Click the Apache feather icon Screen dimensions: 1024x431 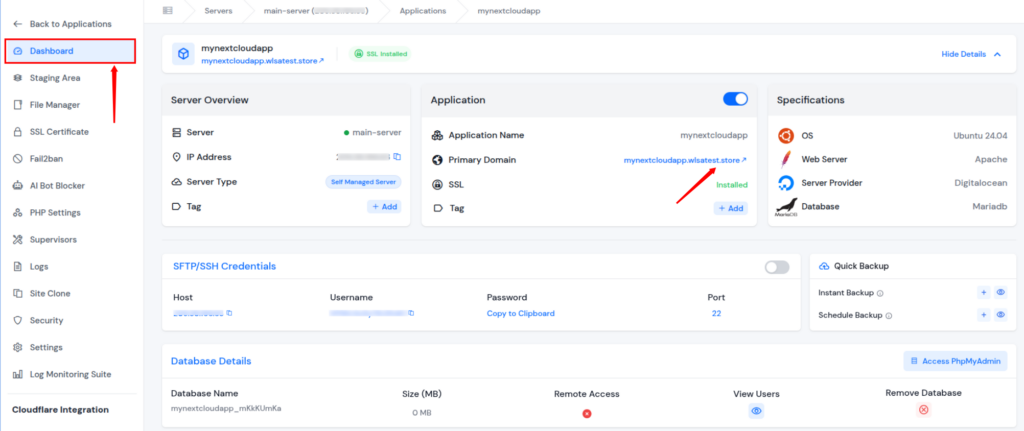click(x=786, y=159)
